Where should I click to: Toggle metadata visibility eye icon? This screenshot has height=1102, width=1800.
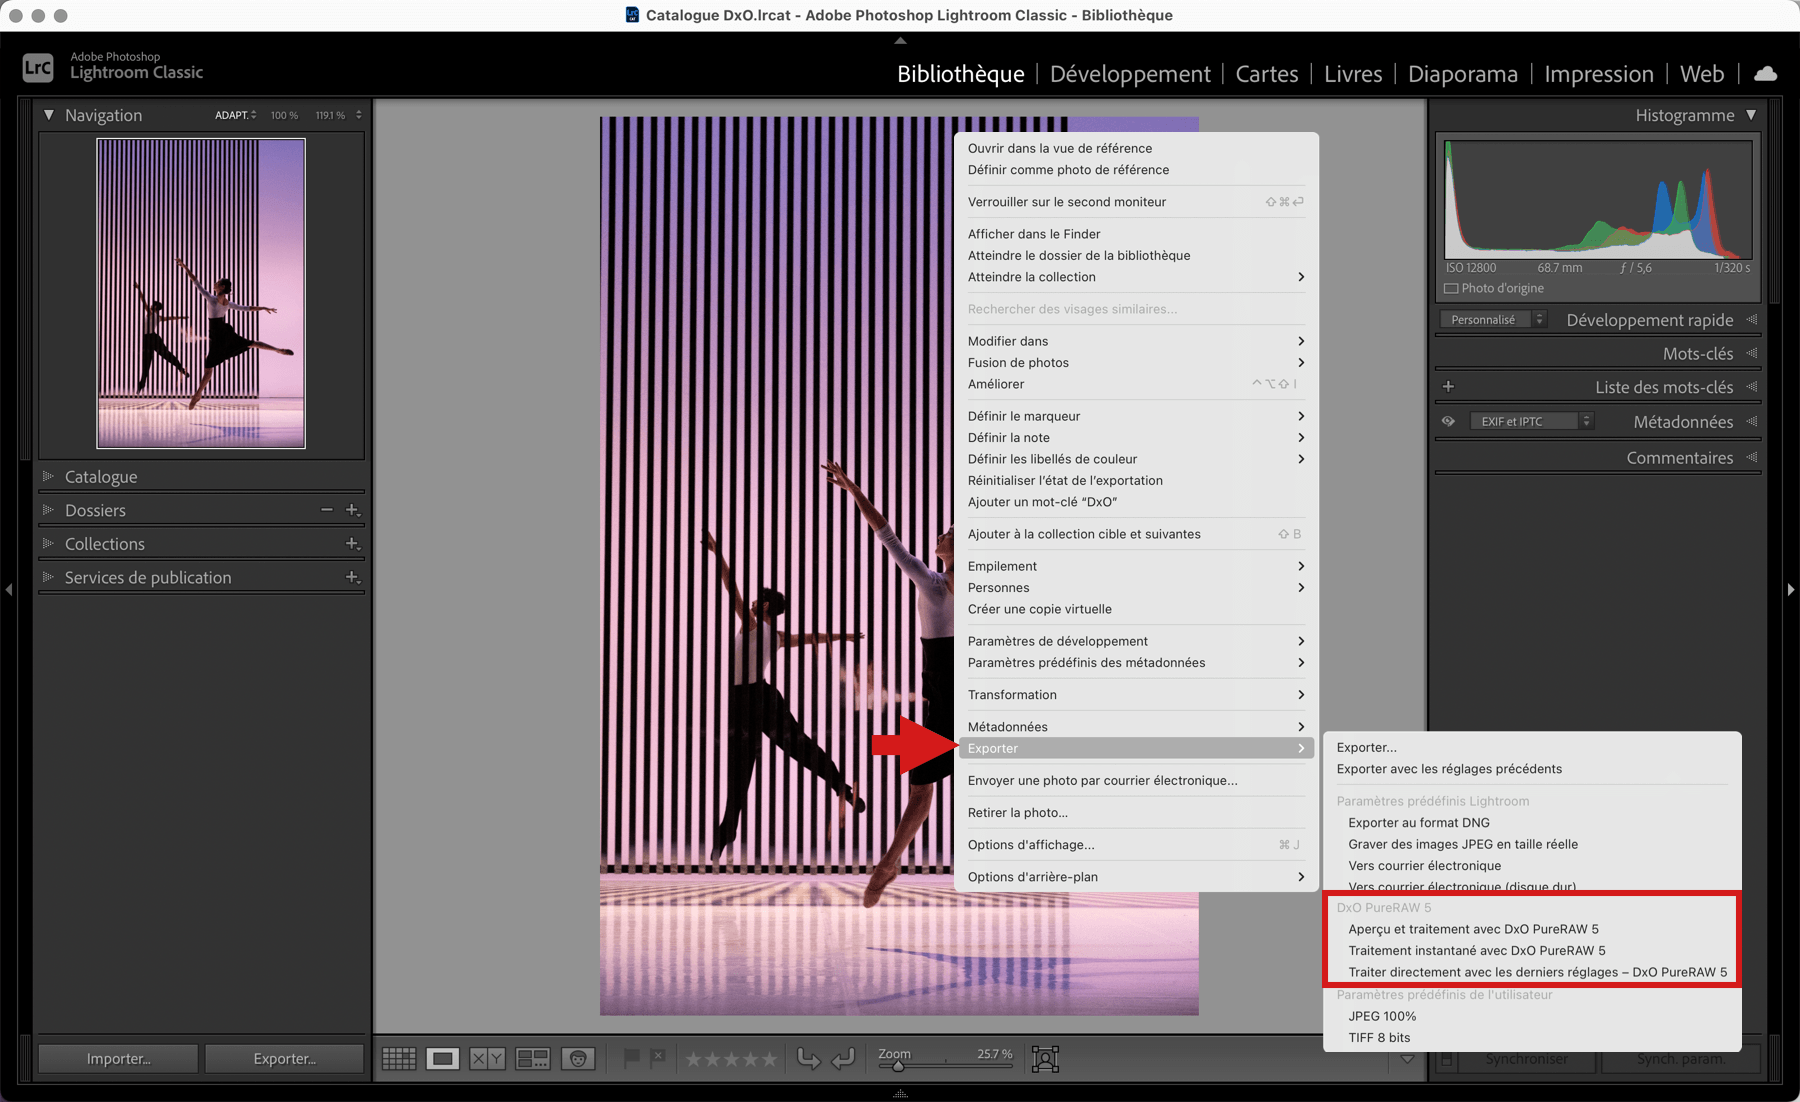click(x=1448, y=421)
